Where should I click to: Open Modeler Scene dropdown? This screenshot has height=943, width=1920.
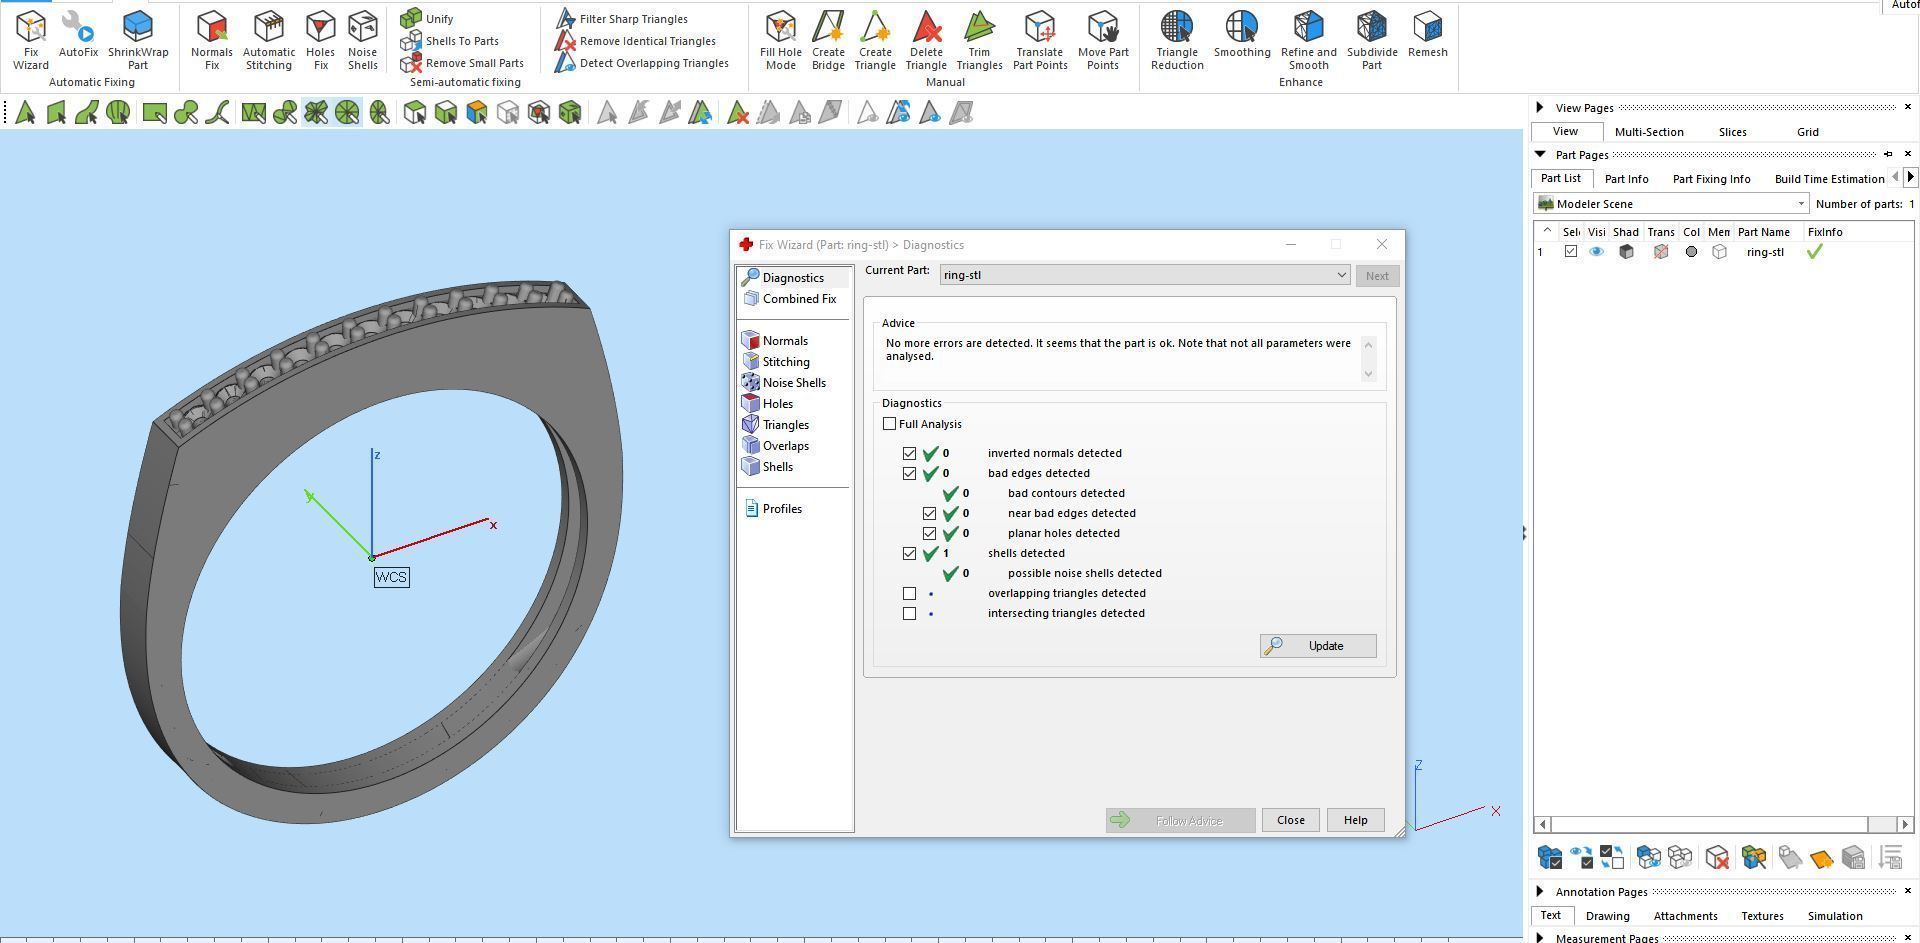click(1672, 204)
